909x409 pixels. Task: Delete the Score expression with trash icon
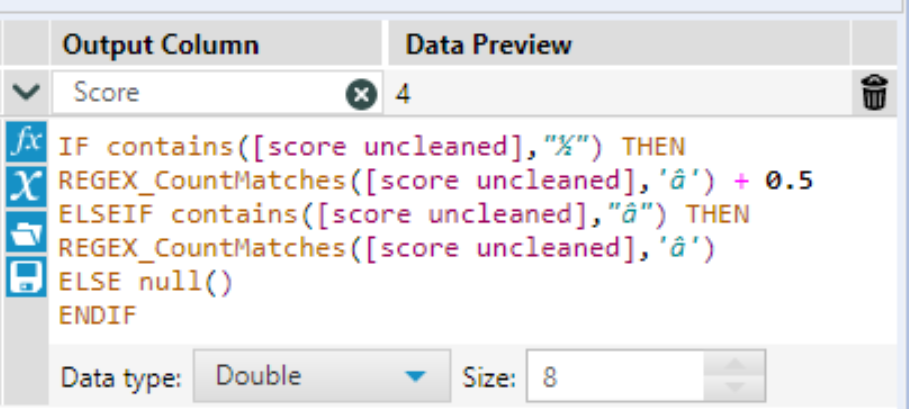pyautogui.click(x=874, y=93)
